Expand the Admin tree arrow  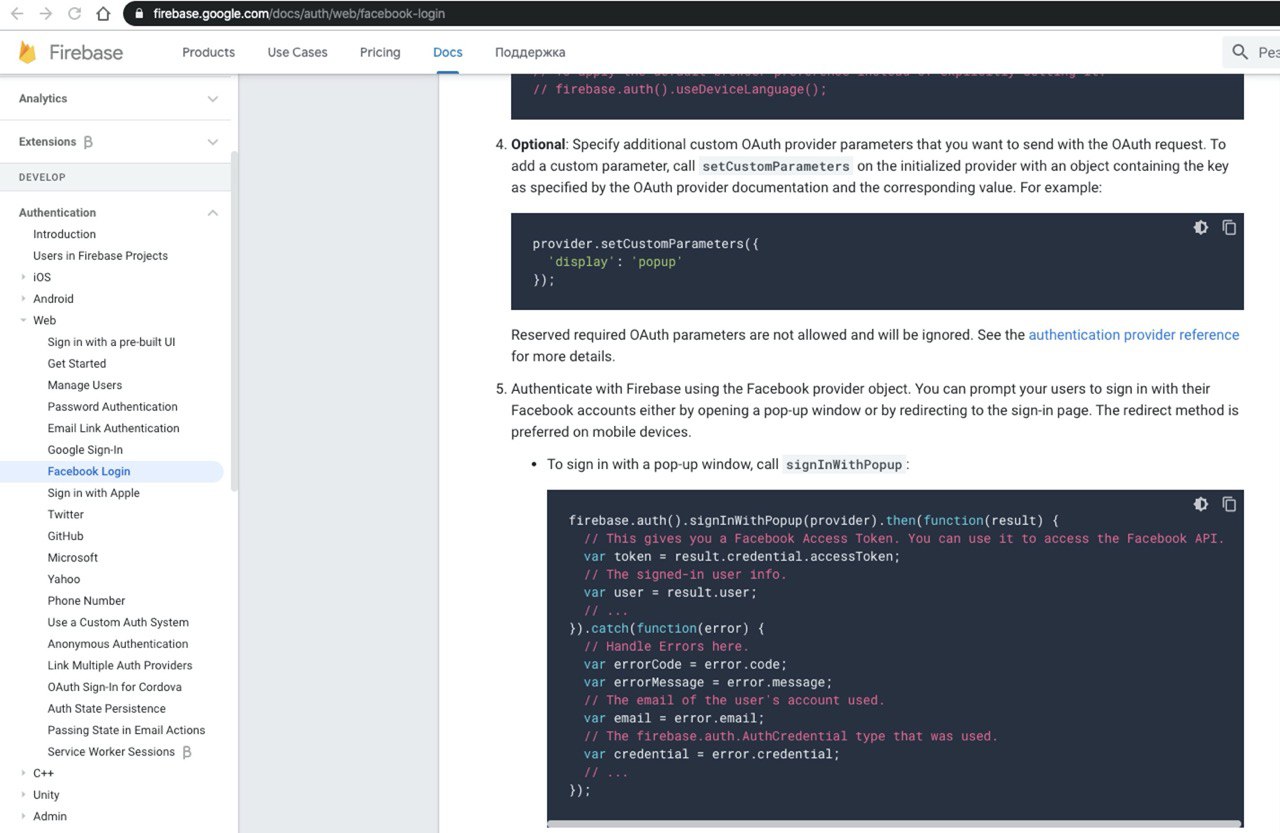24,816
